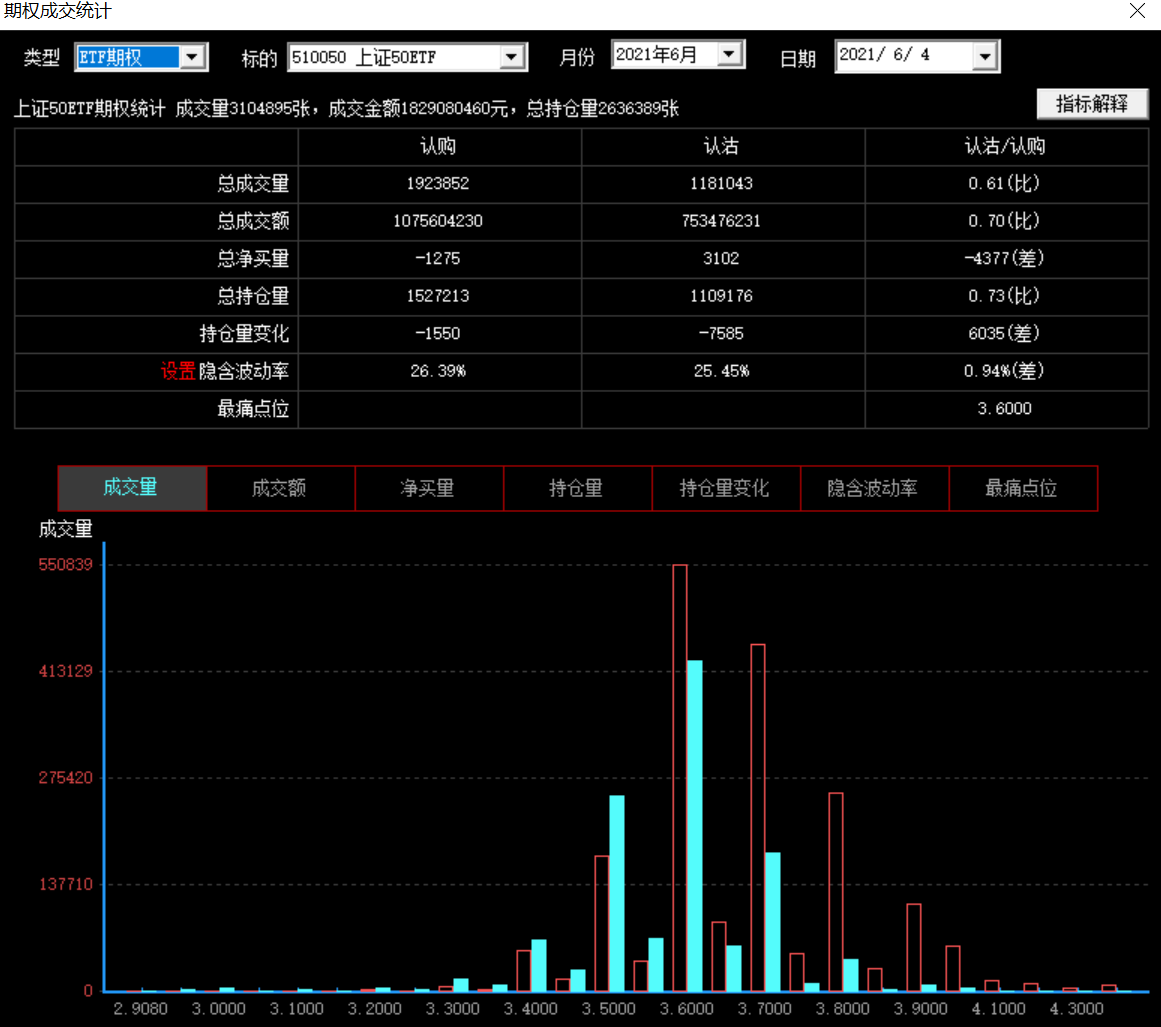Click the 3.6000 strike label on x-axis
Image resolution: width=1161 pixels, height=1027 pixels.
point(686,1009)
